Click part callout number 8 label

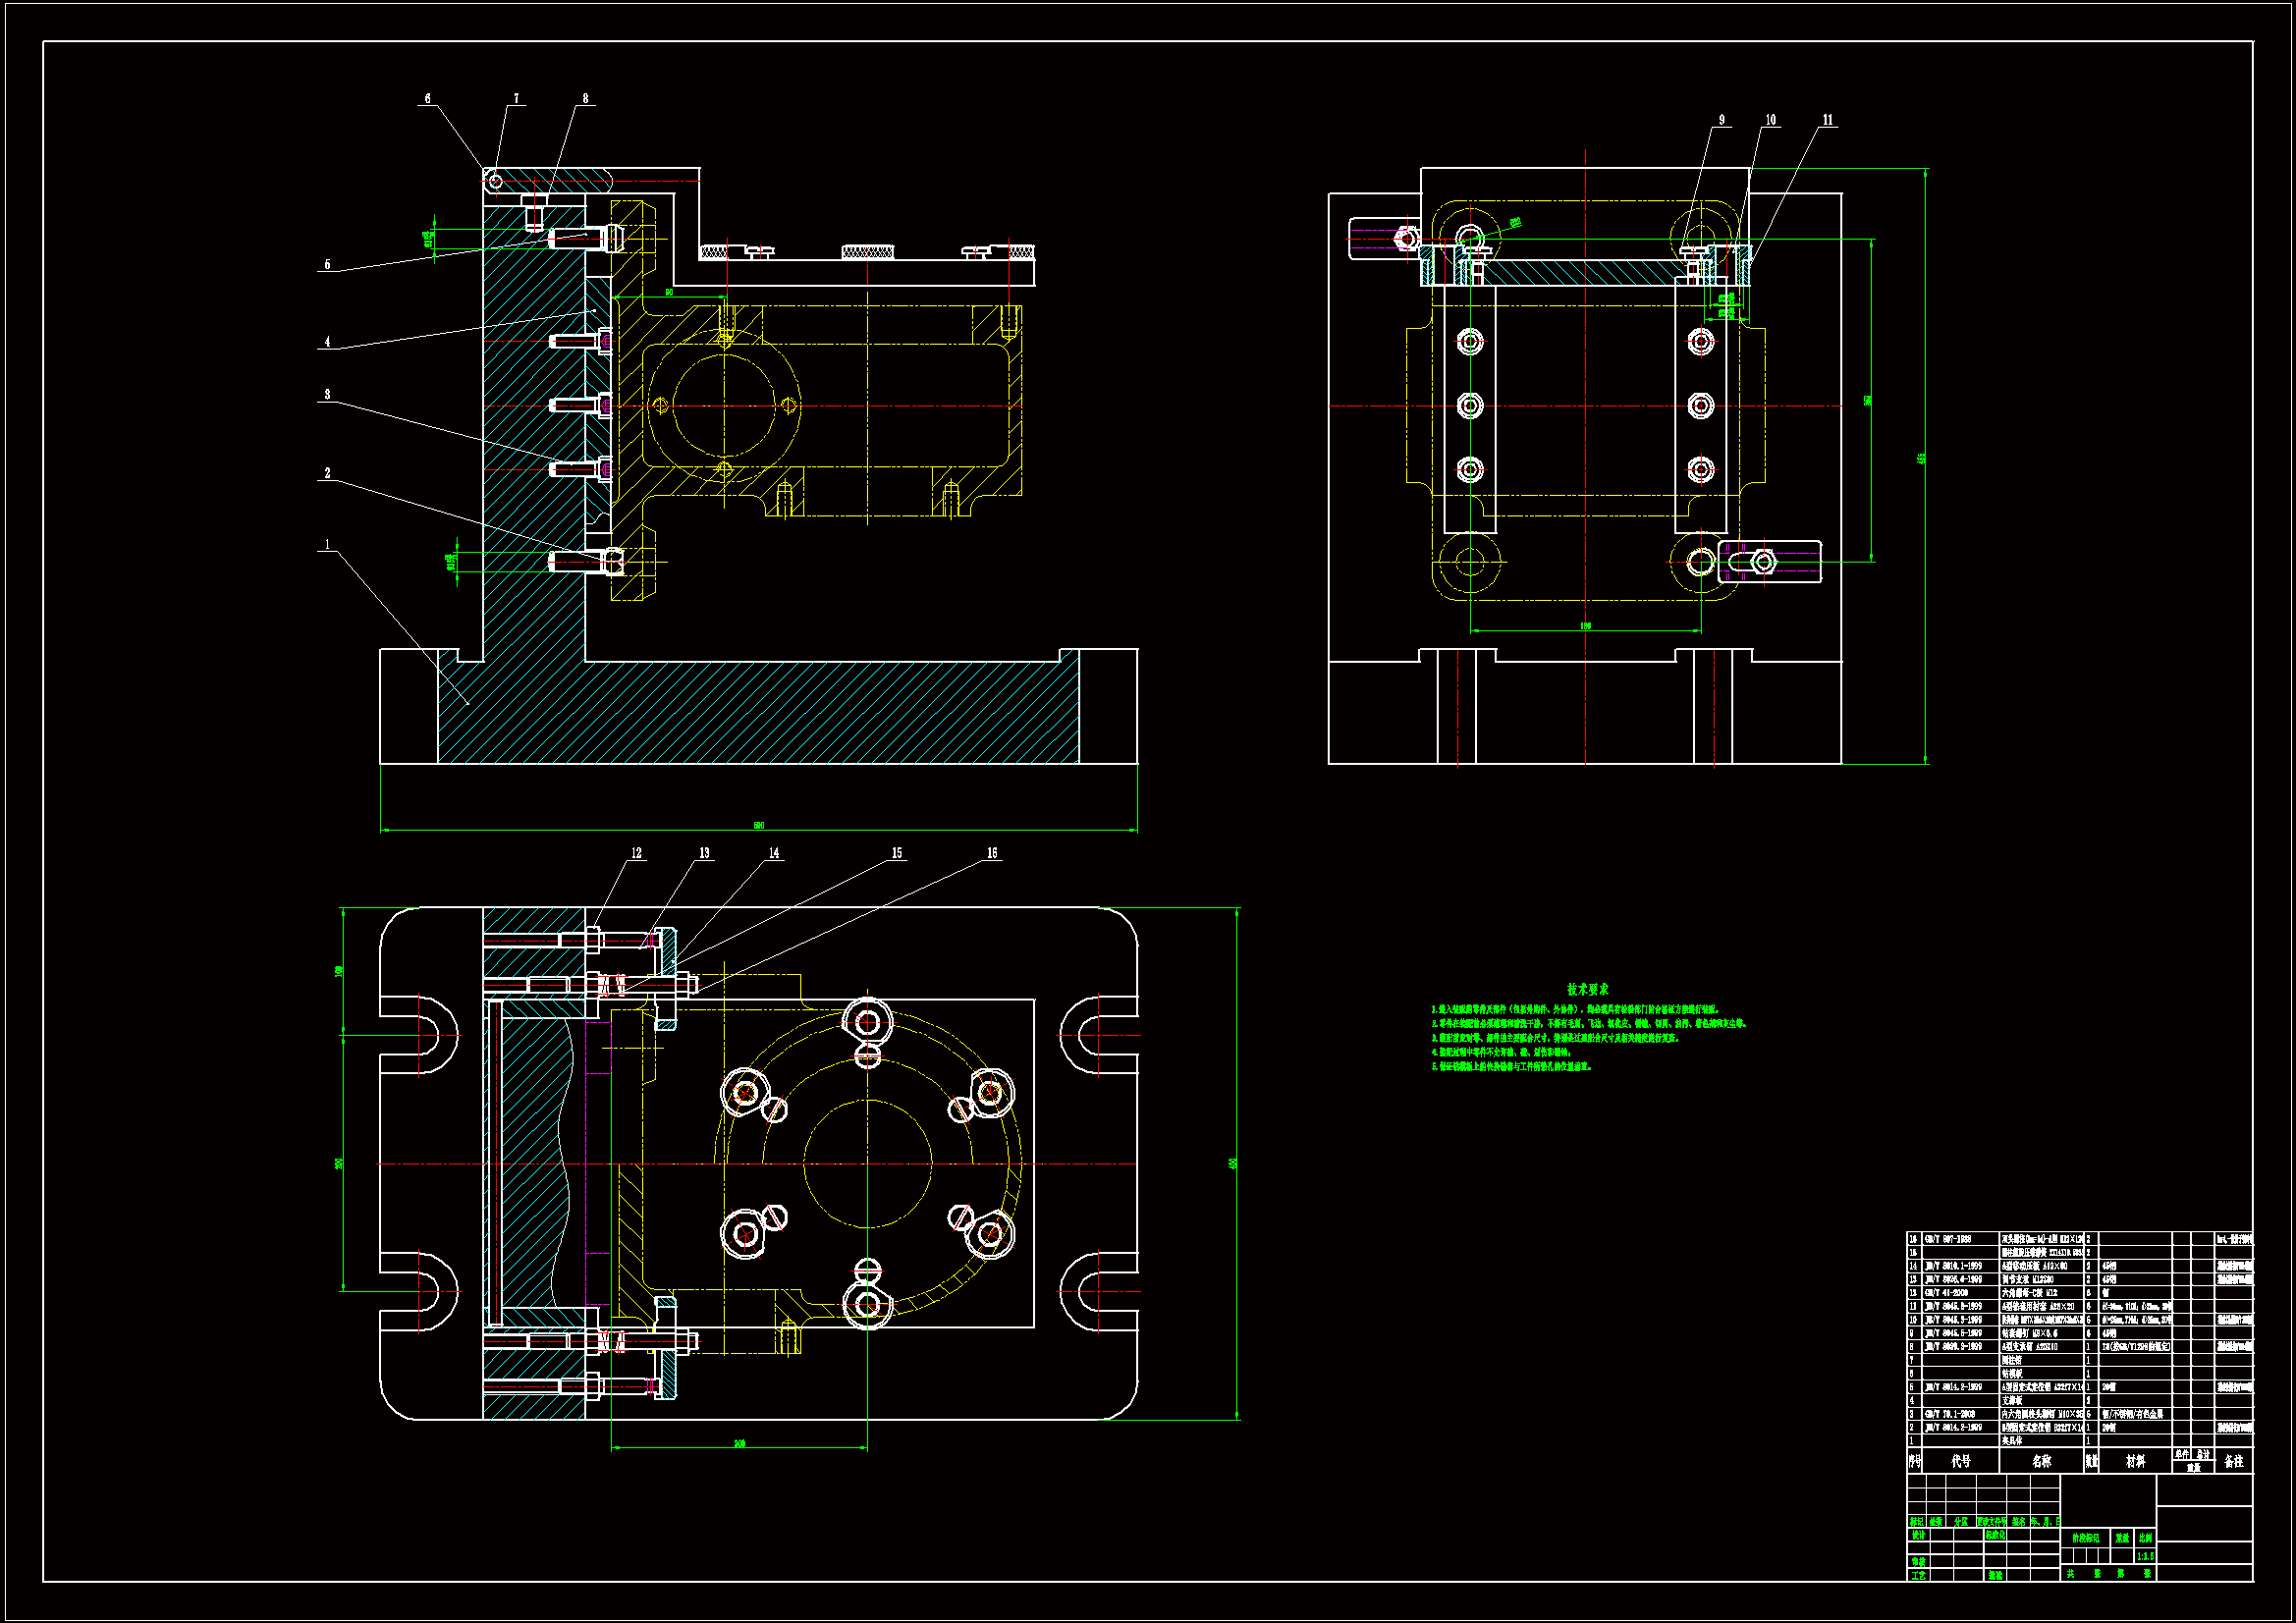pos(585,99)
